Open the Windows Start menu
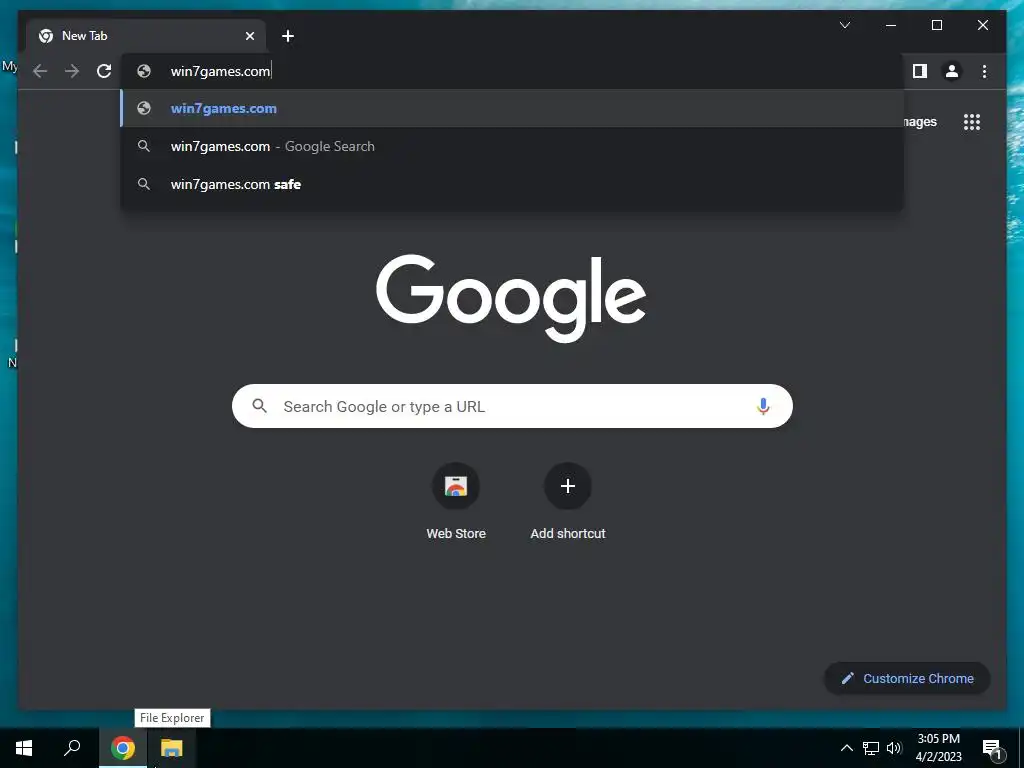 [24, 748]
